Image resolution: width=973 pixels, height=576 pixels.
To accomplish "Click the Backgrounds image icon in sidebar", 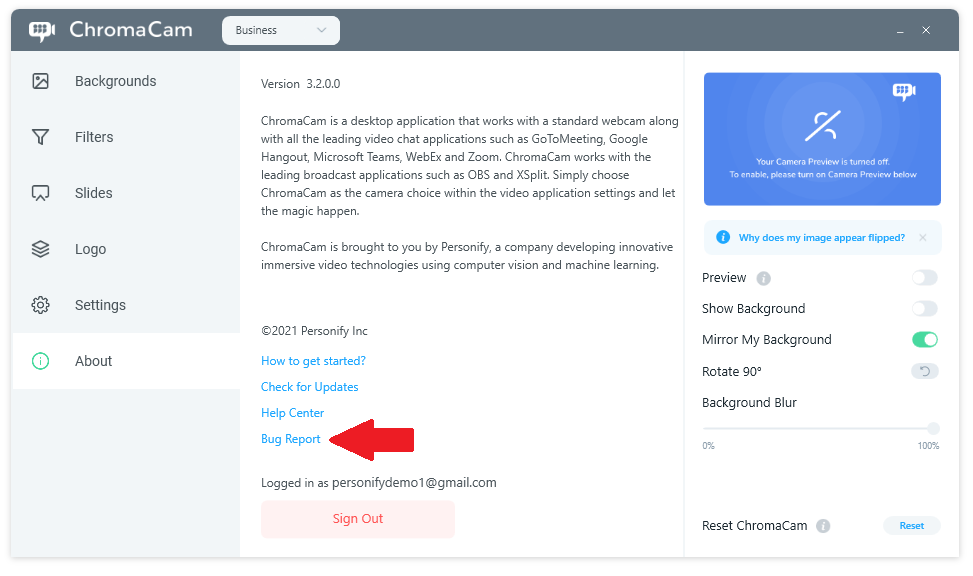I will pyautogui.click(x=41, y=81).
